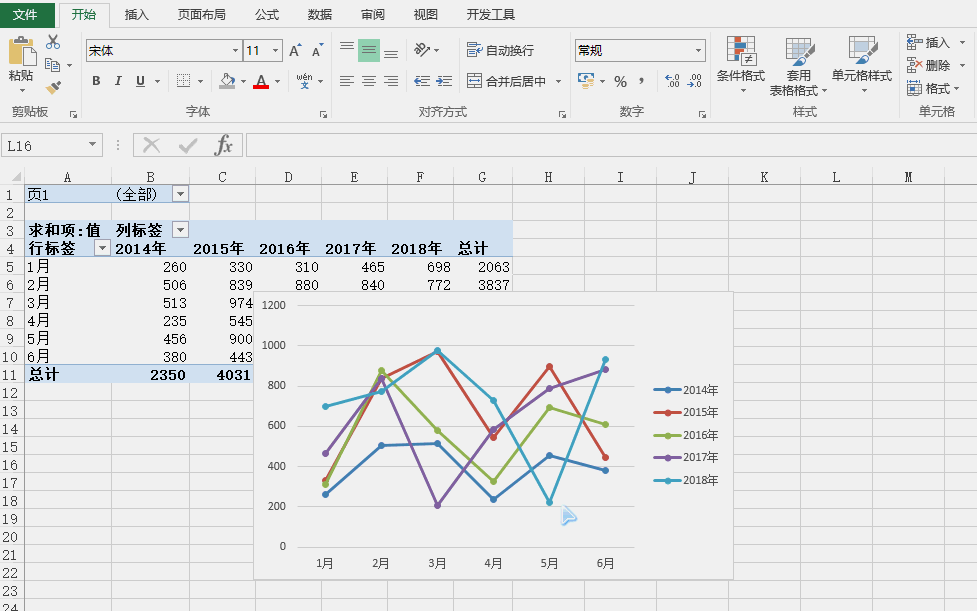Click the 自动换行 wrap text button
Screen dimensions: 977x611
click(x=501, y=50)
